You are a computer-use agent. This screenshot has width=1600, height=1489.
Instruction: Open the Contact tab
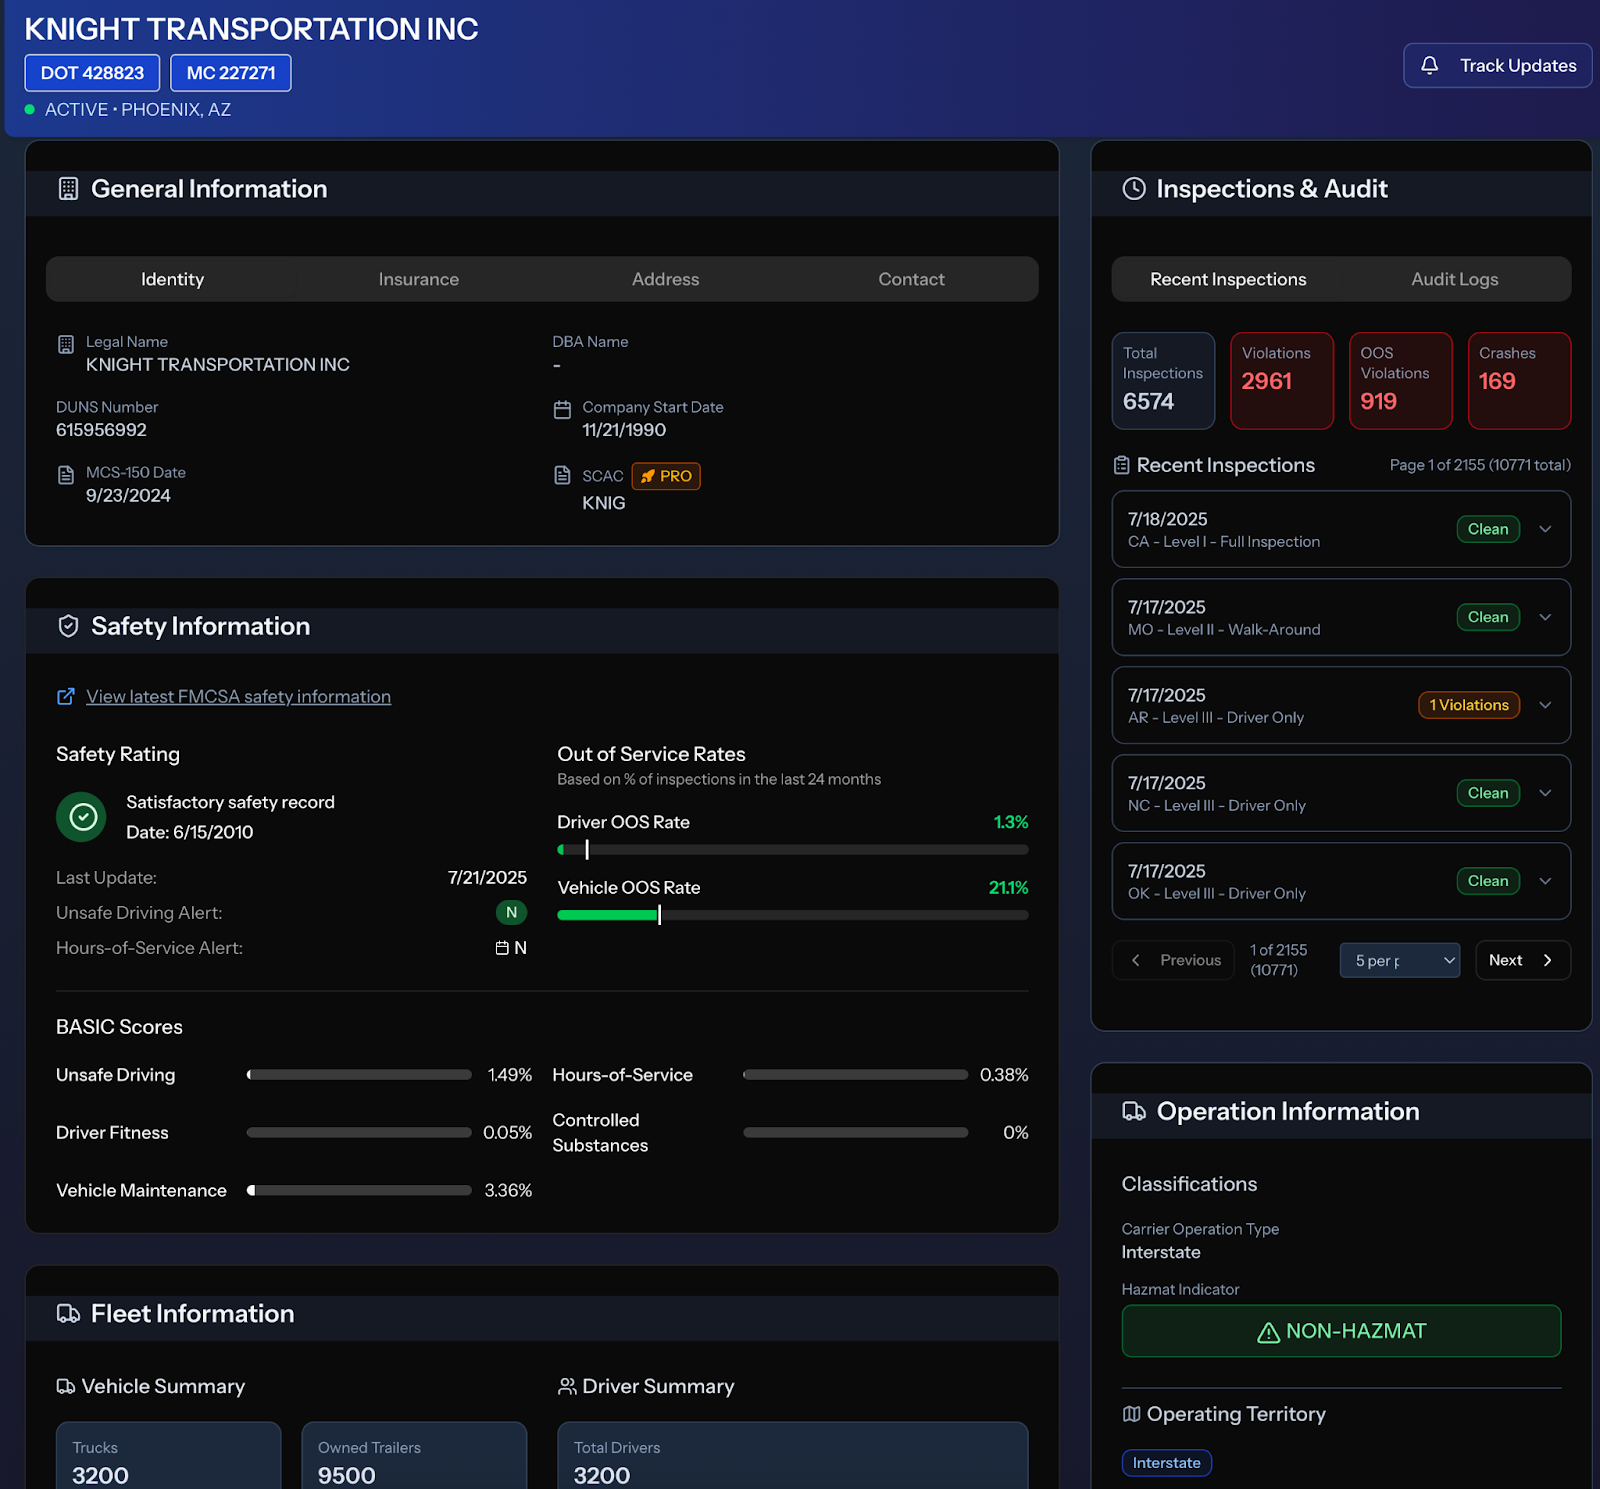pyautogui.click(x=911, y=279)
